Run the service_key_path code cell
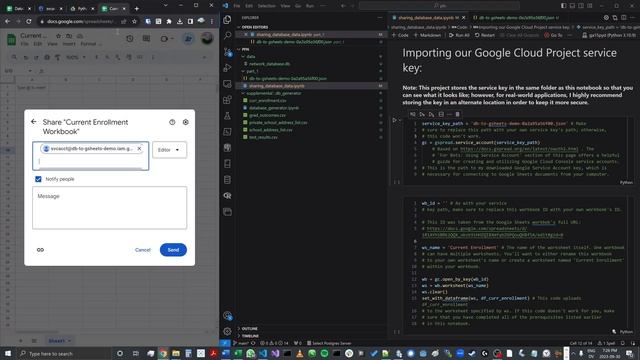640x360 pixels. pyautogui.click(x=394, y=120)
